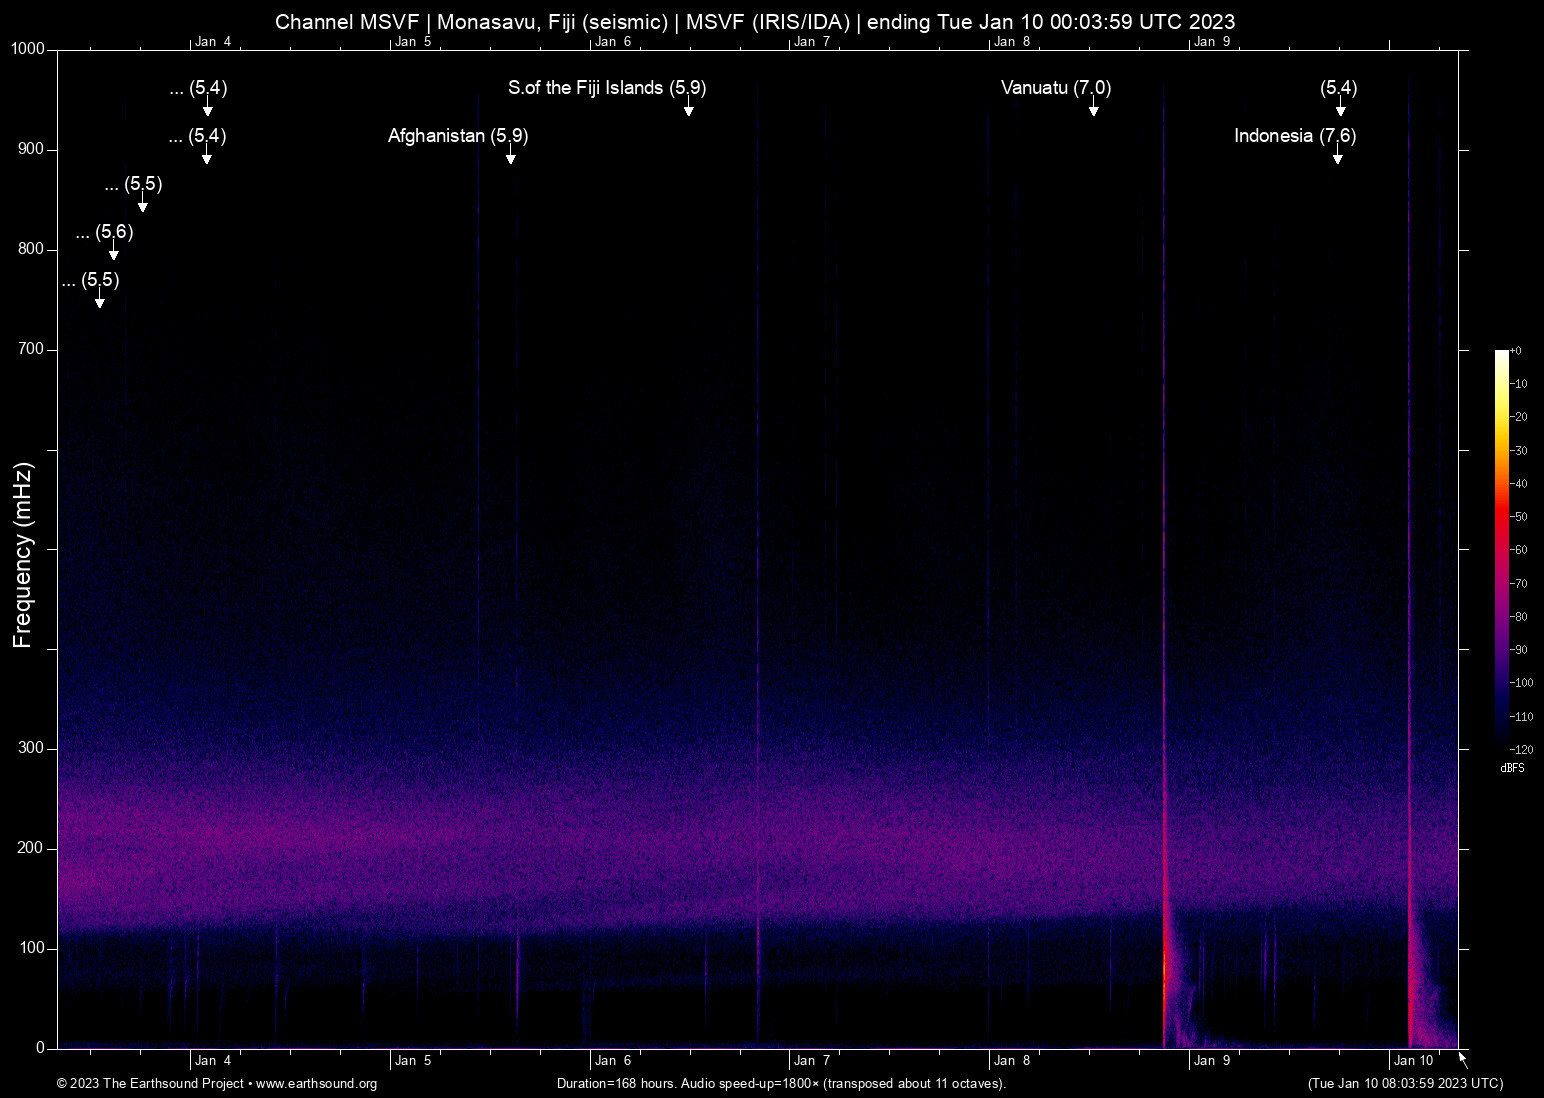Click the Jan 9 label on the top axis
This screenshot has height=1098, width=1544.
coord(1213,41)
